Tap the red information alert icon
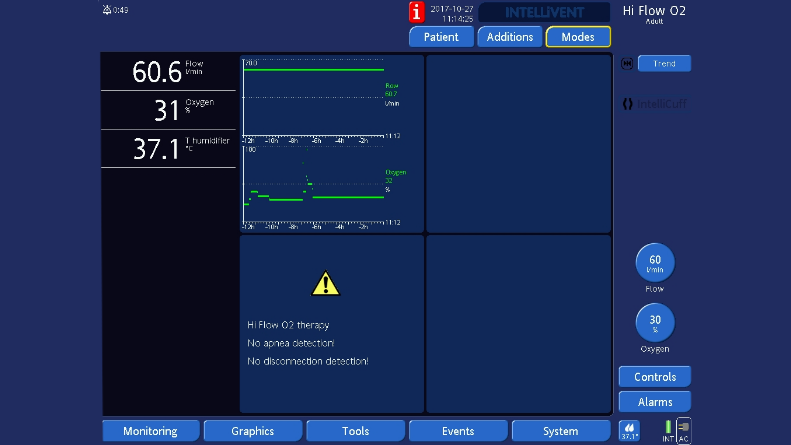 pos(417,12)
